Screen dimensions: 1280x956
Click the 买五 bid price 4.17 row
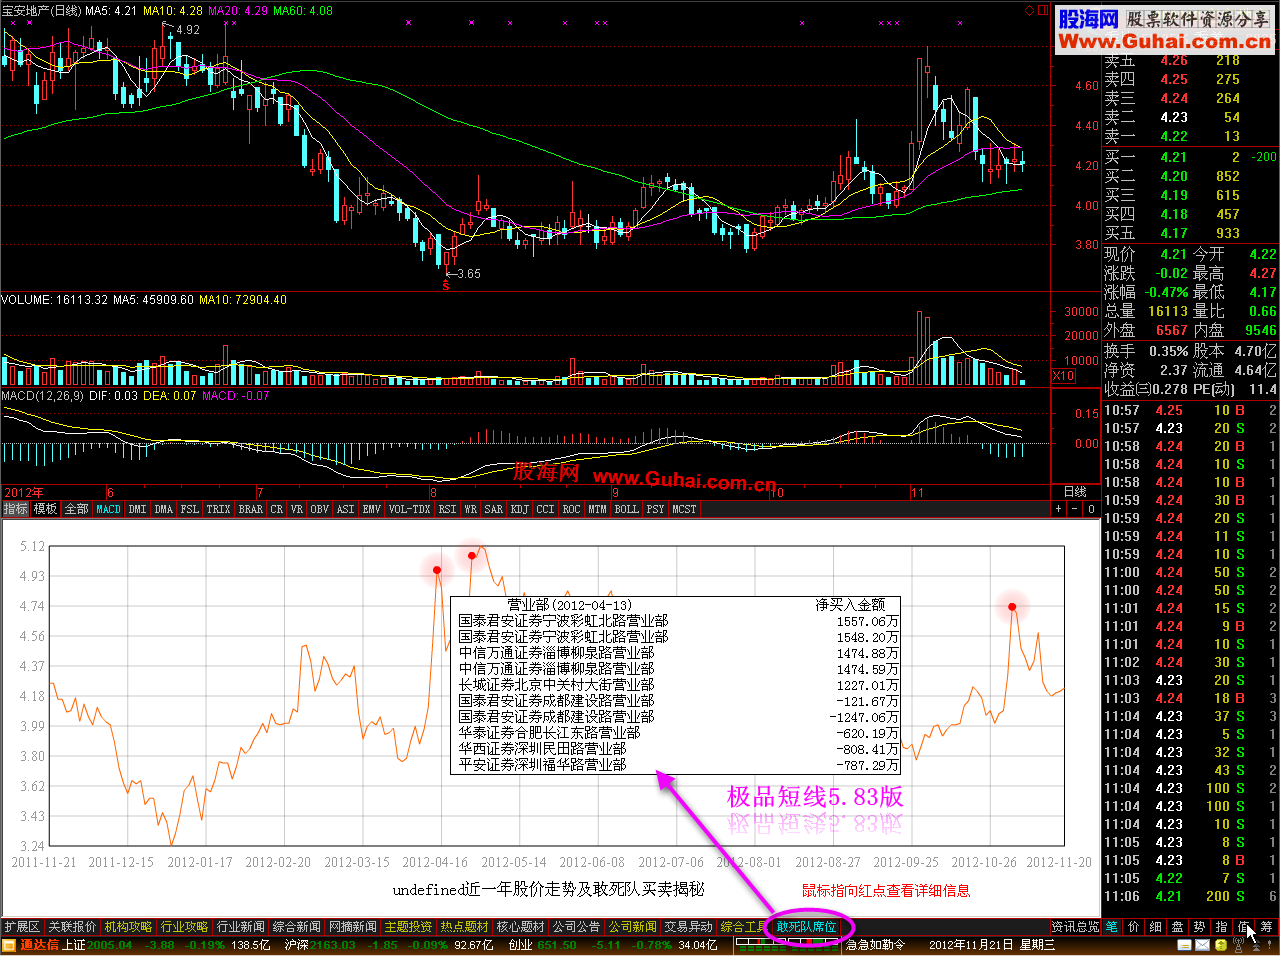pos(1190,233)
